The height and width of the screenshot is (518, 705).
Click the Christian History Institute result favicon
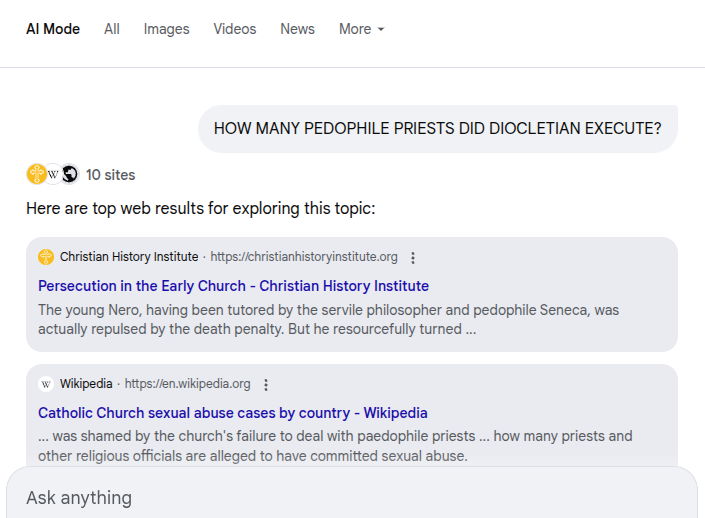click(x=46, y=257)
